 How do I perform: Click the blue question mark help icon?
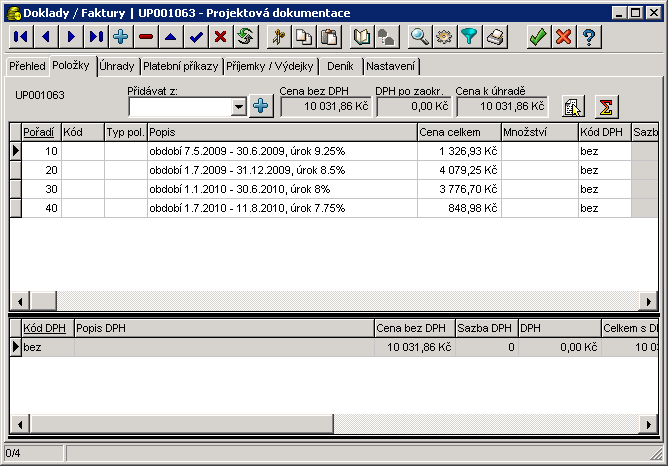coord(590,37)
